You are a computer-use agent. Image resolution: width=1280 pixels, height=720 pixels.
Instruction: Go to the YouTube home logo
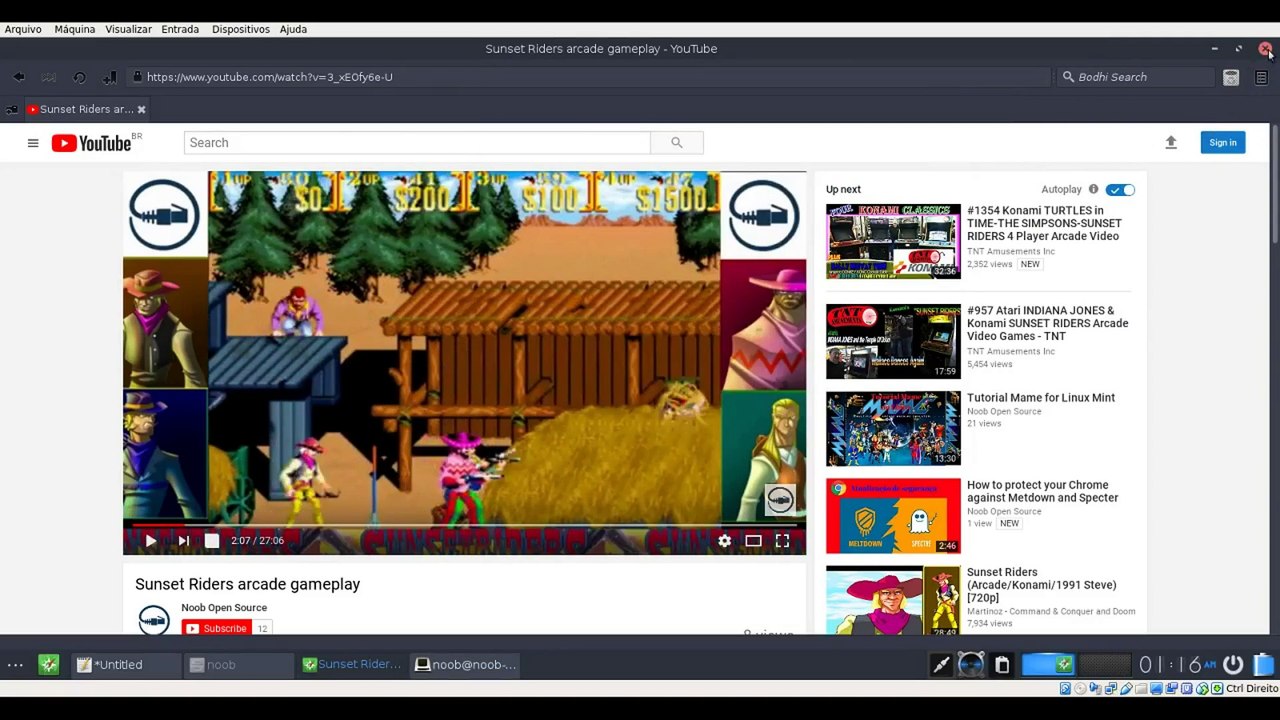(x=92, y=143)
